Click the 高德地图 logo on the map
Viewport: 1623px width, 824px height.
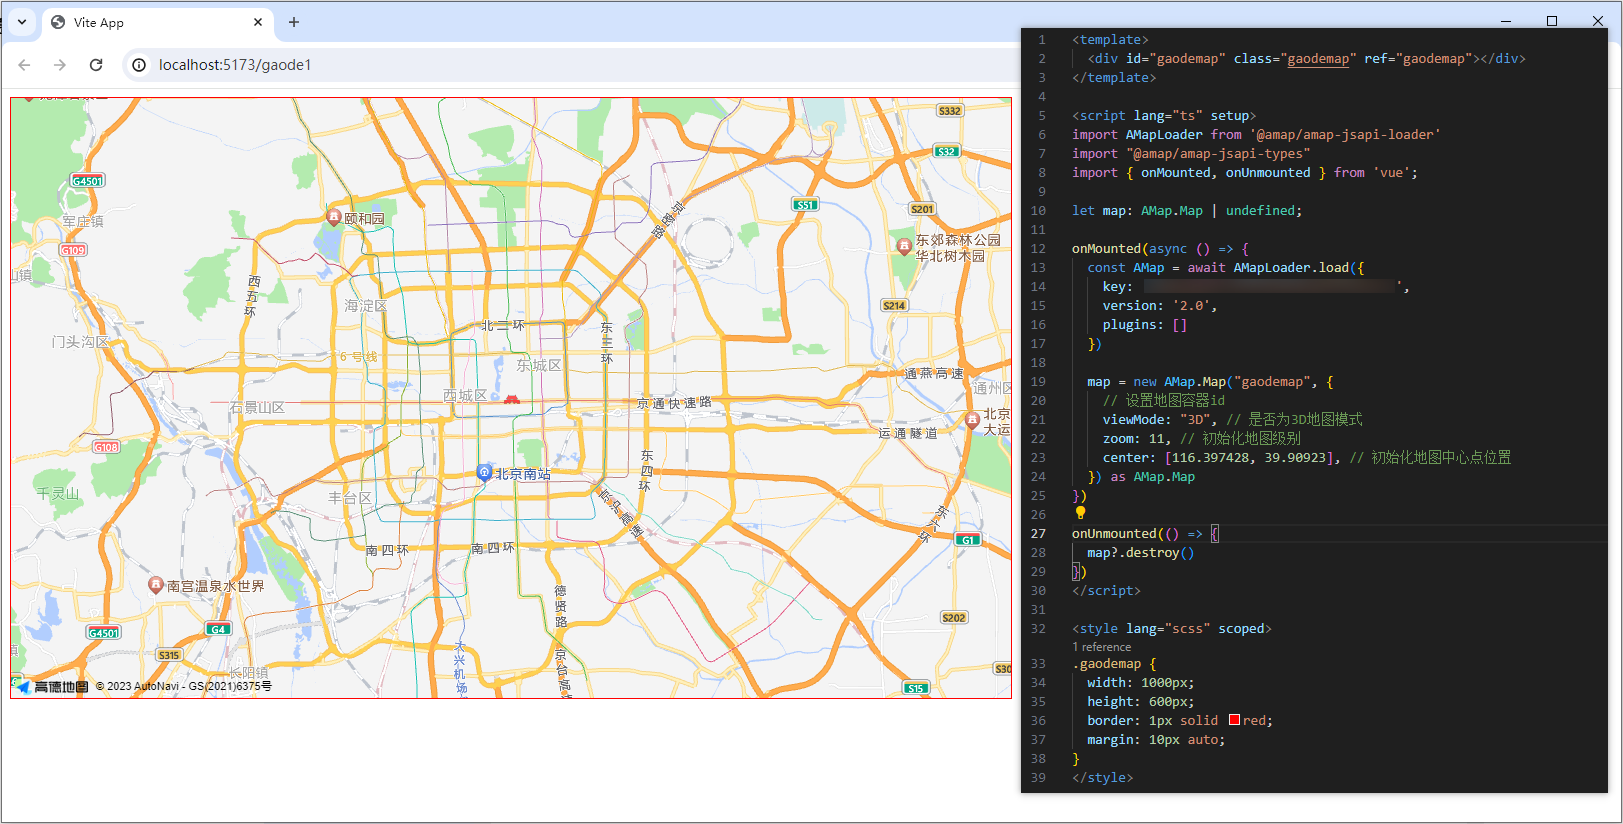(52, 686)
